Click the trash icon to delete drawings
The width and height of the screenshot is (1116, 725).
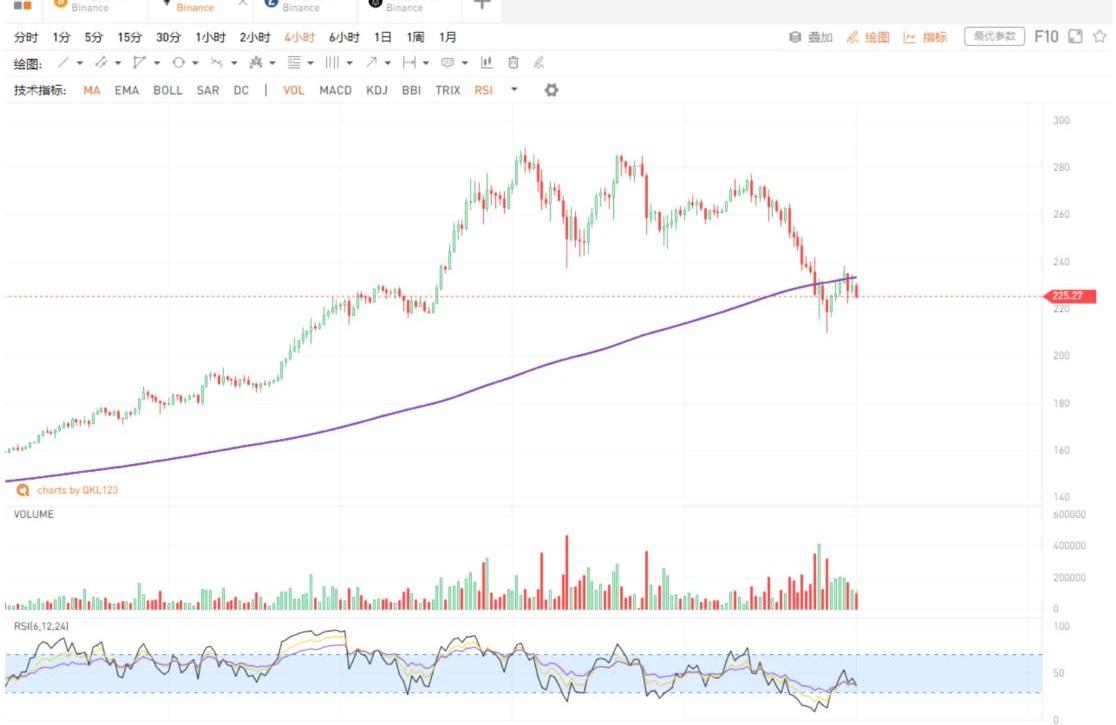pyautogui.click(x=513, y=63)
